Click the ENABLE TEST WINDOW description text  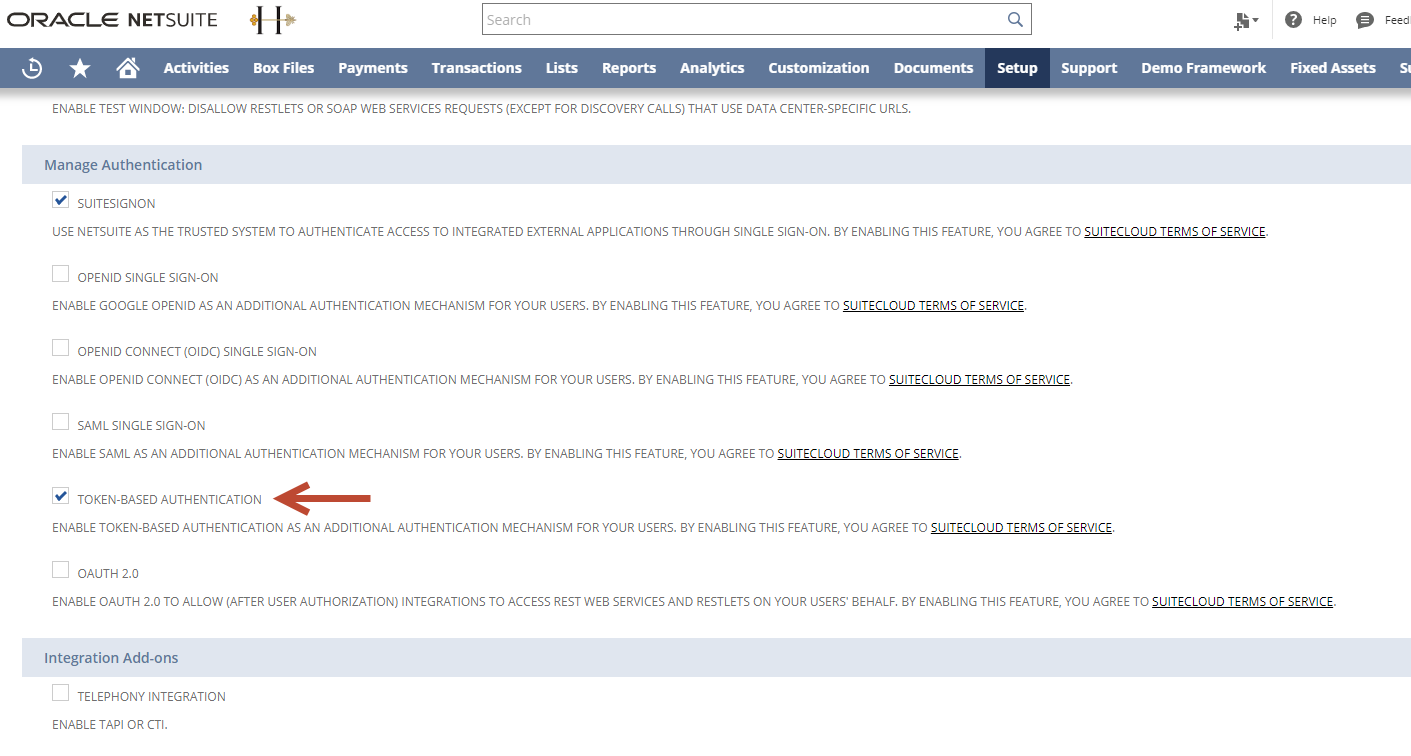[x=481, y=108]
